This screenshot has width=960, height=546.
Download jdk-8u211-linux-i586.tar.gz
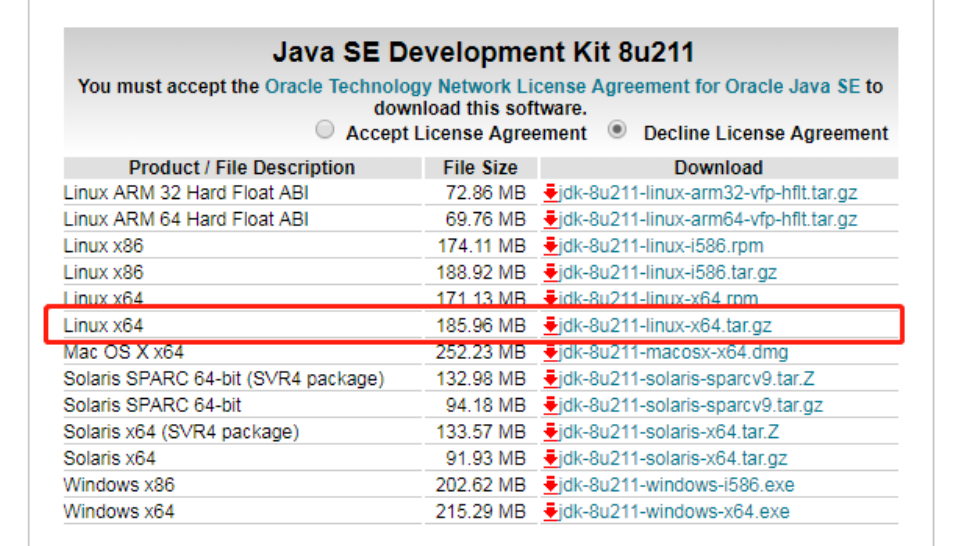coord(667,272)
